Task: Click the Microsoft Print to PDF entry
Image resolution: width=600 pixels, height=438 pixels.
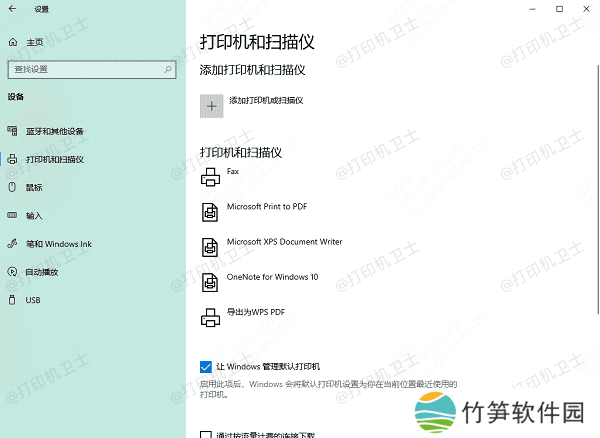Action: [267, 207]
